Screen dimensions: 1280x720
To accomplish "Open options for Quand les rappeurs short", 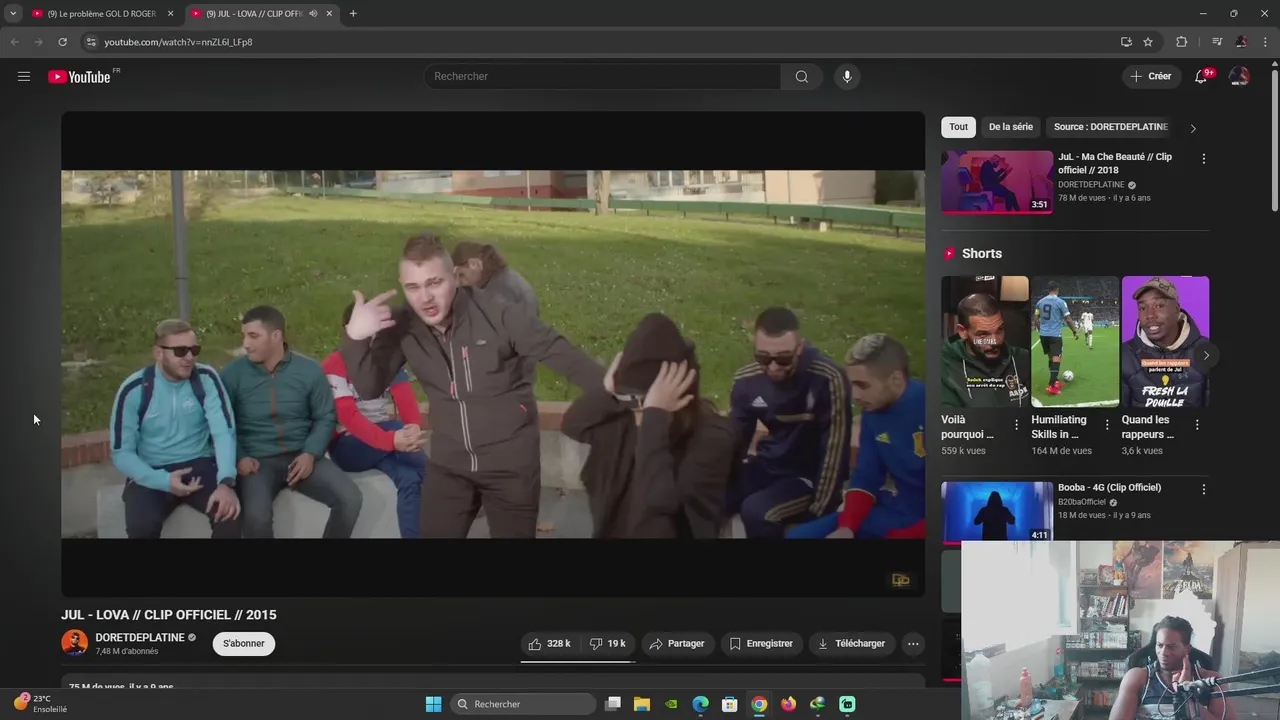I will tap(1197, 425).
